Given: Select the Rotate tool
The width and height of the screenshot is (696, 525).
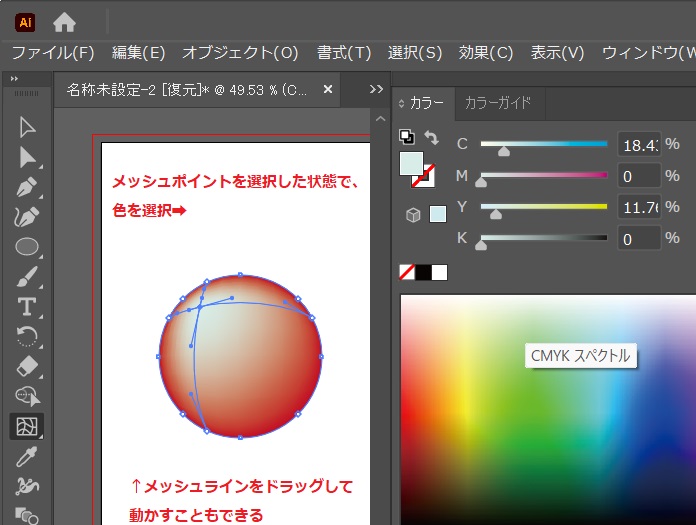Looking at the screenshot, I should (x=27, y=336).
